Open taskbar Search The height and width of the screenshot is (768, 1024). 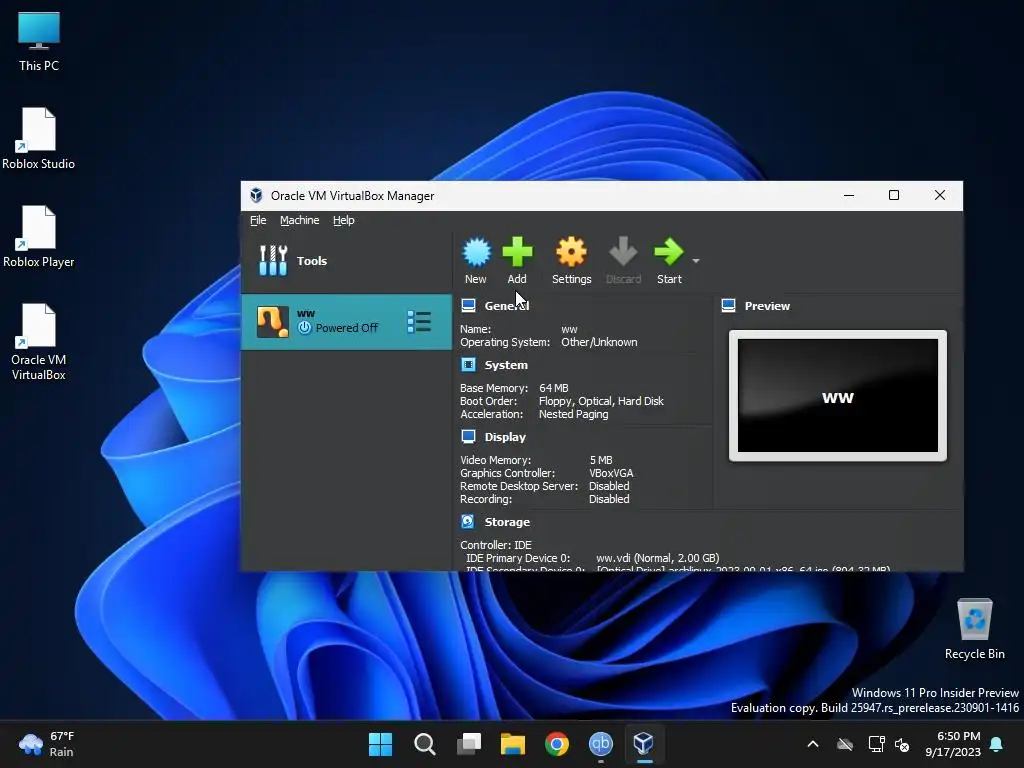coord(424,744)
